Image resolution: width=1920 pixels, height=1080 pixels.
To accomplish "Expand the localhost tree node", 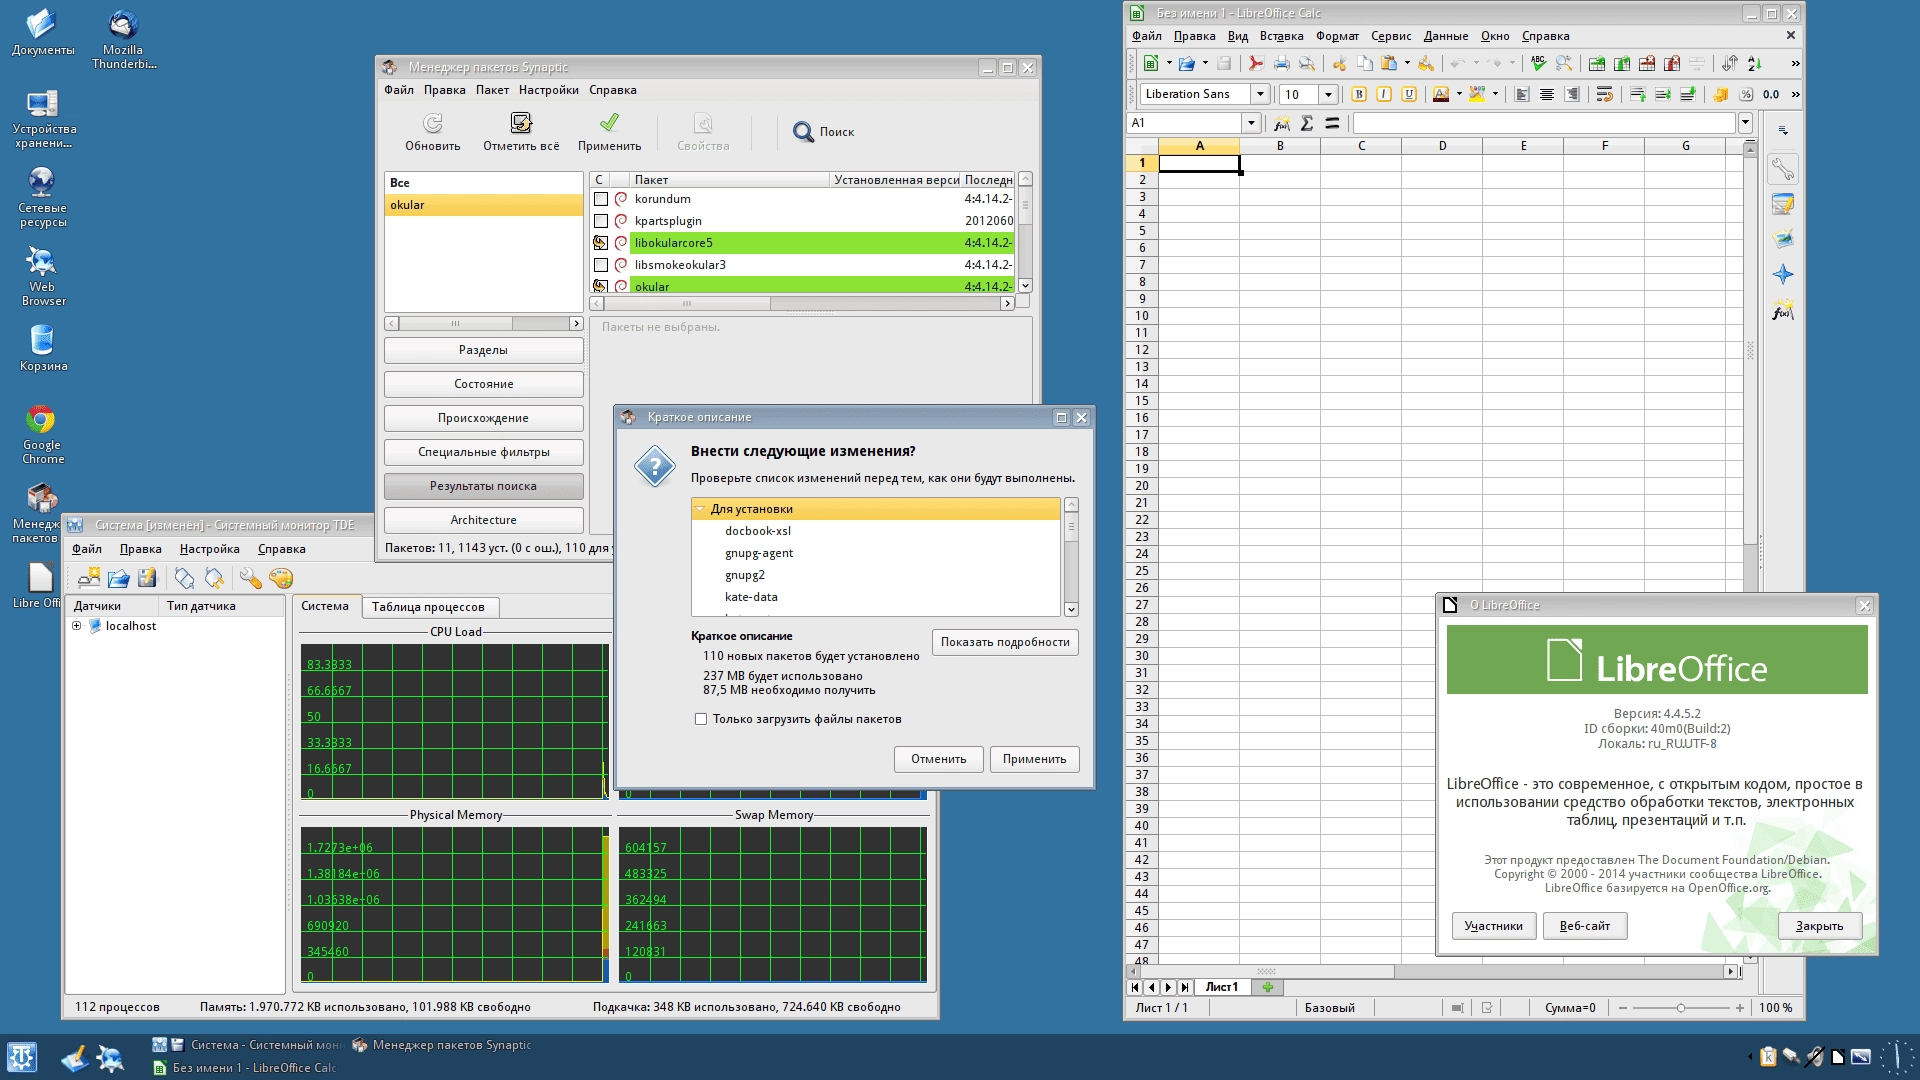I will pos(76,626).
